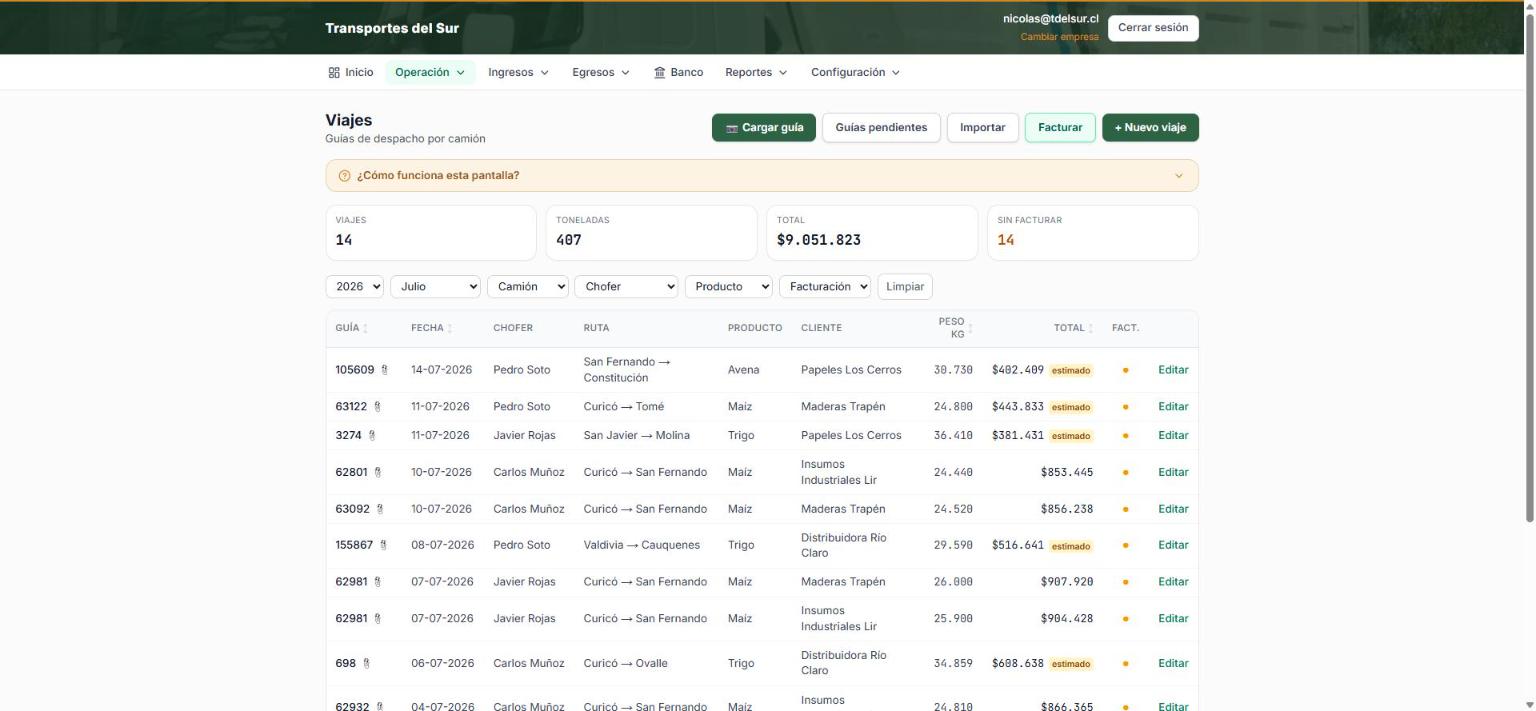Edit the guía 63092 row
Screen dimensions: 1536x711
pyautogui.click(x=1173, y=509)
